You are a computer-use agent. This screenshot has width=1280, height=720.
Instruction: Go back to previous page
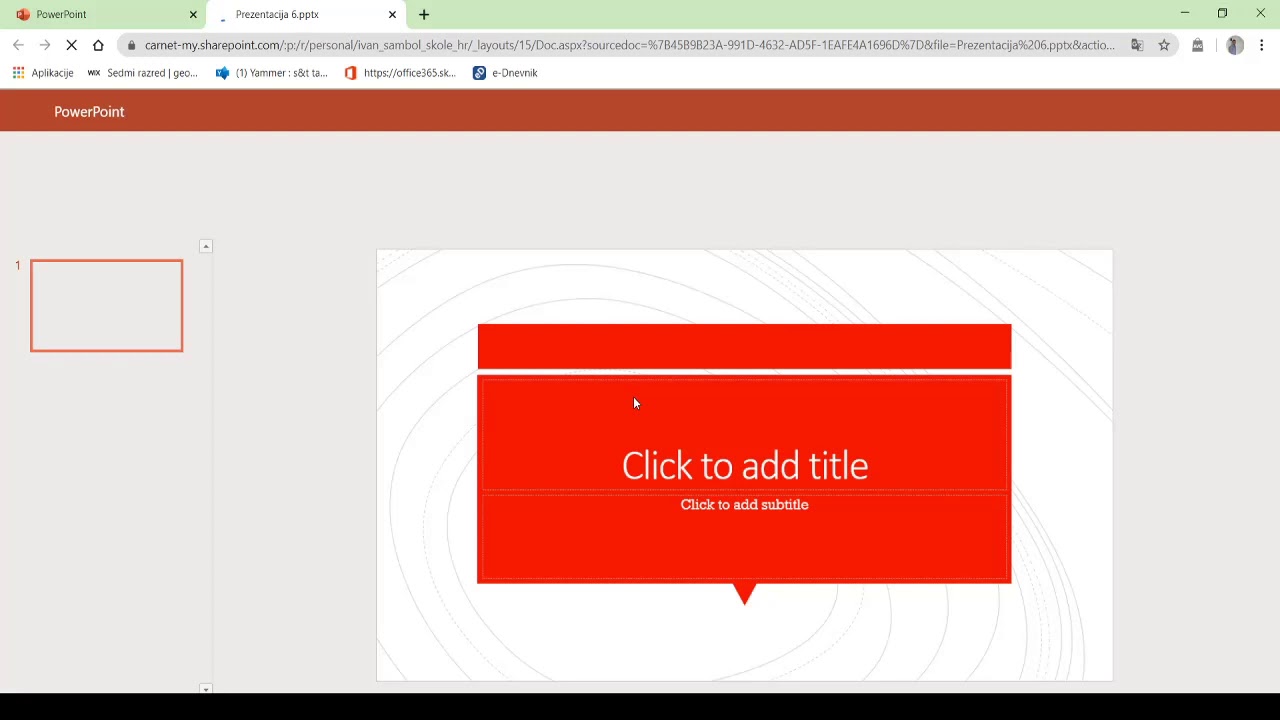pyautogui.click(x=18, y=45)
